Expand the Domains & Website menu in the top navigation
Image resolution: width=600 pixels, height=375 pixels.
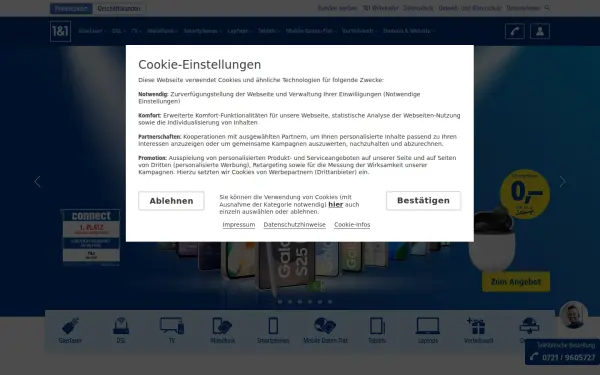point(409,31)
